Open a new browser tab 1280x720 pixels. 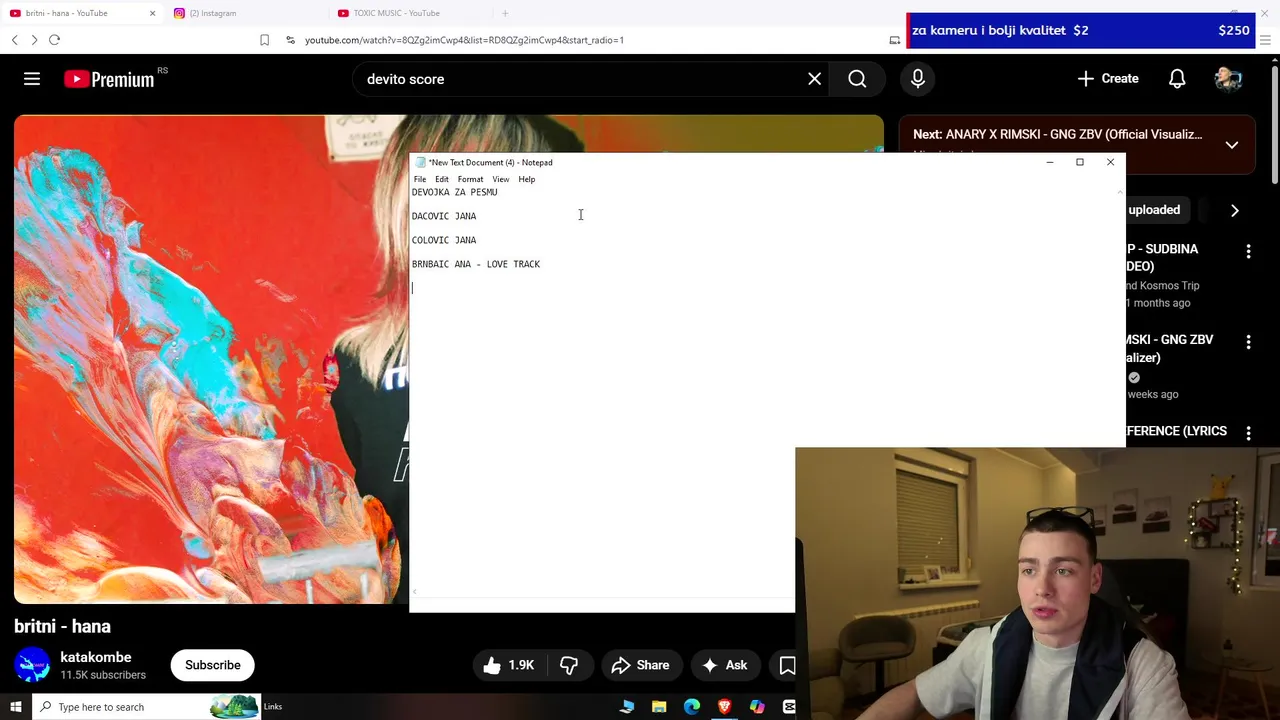(x=505, y=13)
